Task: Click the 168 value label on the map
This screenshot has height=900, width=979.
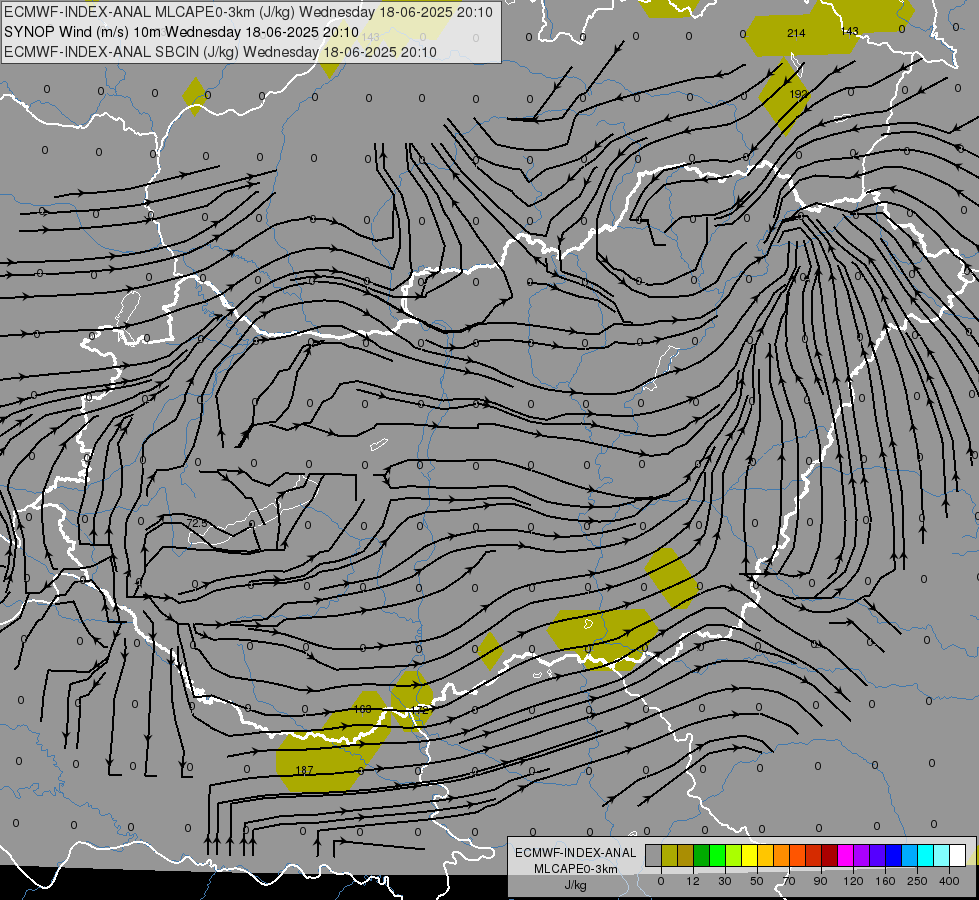Action: pyautogui.click(x=362, y=709)
